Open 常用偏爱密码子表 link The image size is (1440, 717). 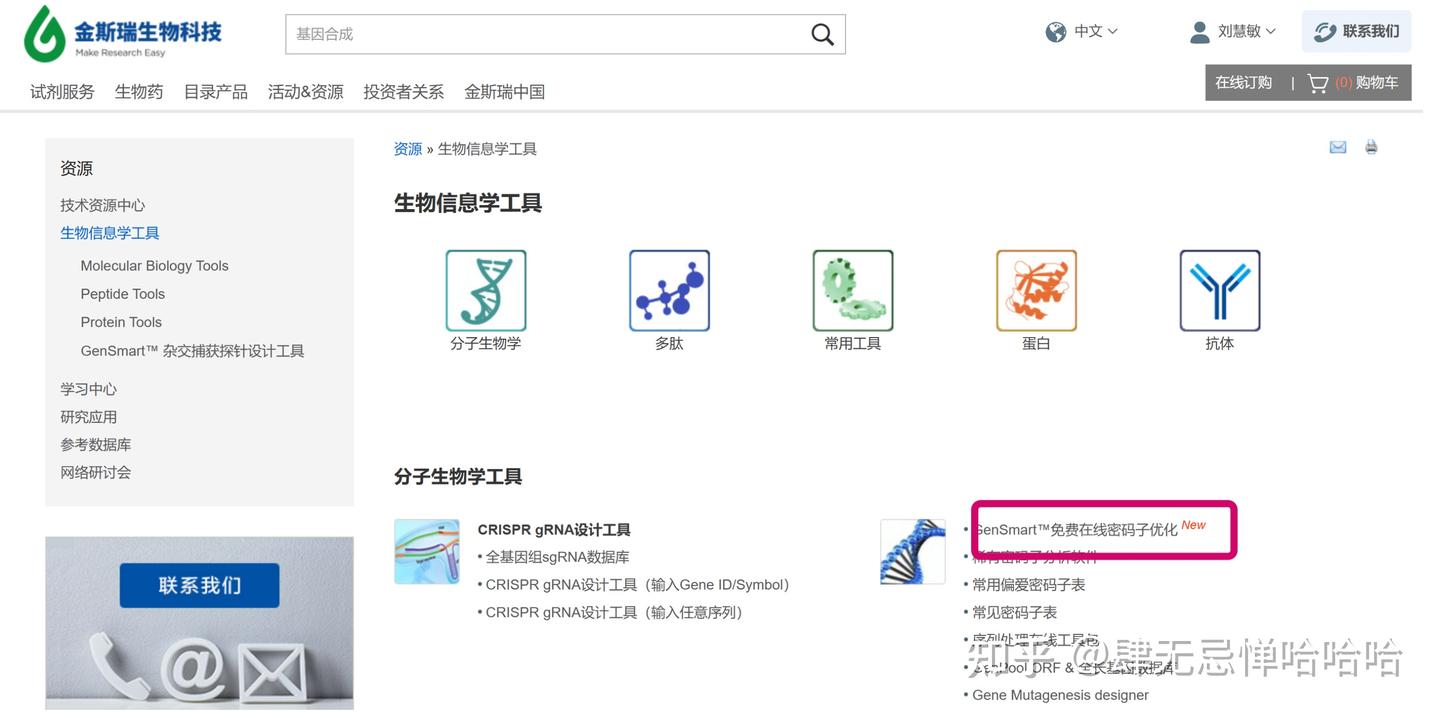click(x=1028, y=585)
